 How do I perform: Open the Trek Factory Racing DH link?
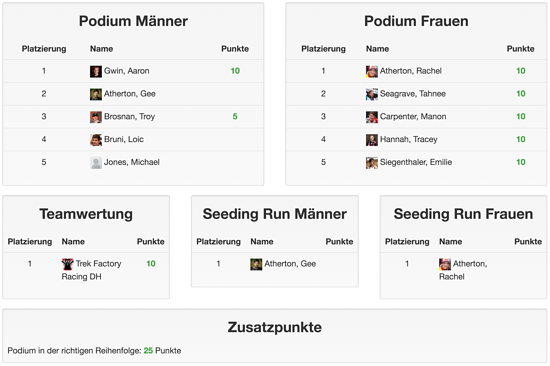pos(92,270)
